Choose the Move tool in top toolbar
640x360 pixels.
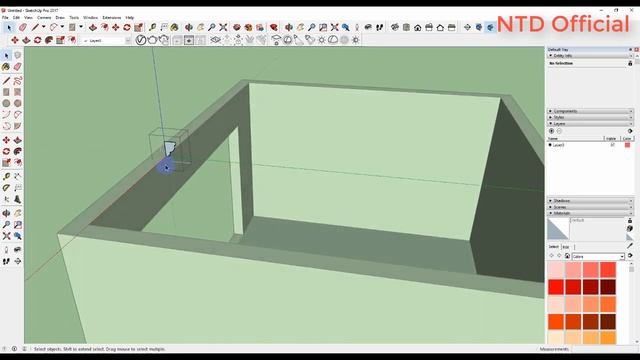tap(116, 28)
